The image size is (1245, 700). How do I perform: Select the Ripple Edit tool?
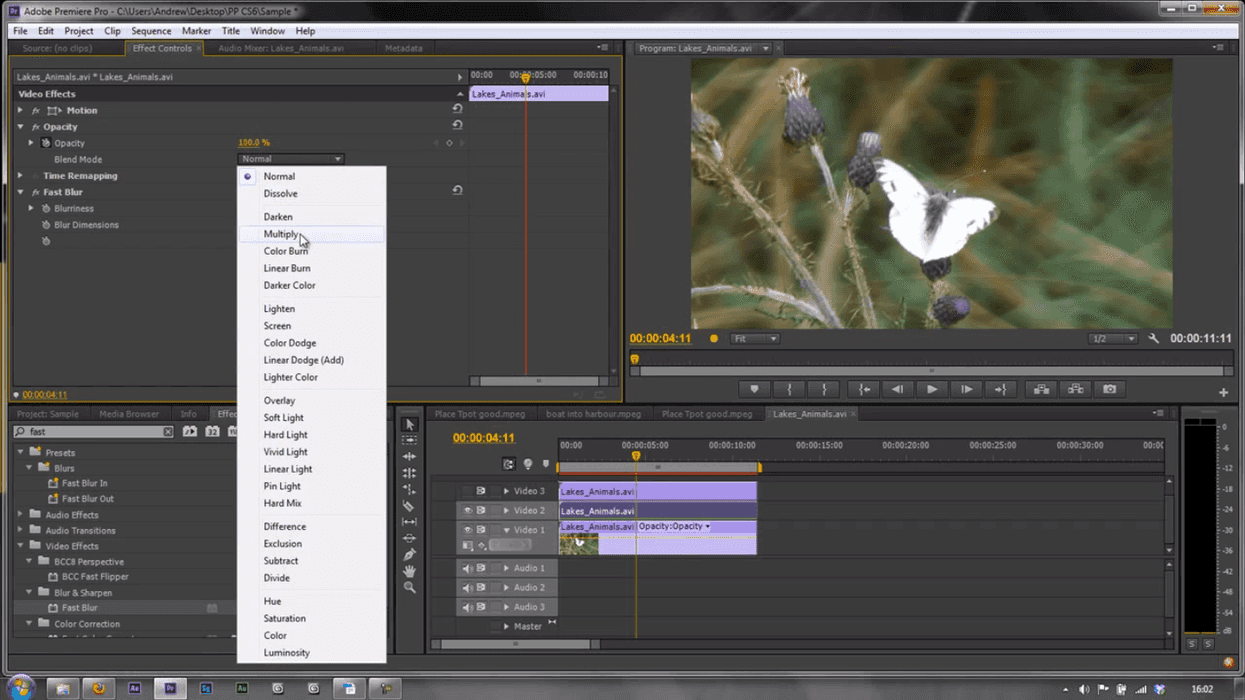tap(409, 457)
